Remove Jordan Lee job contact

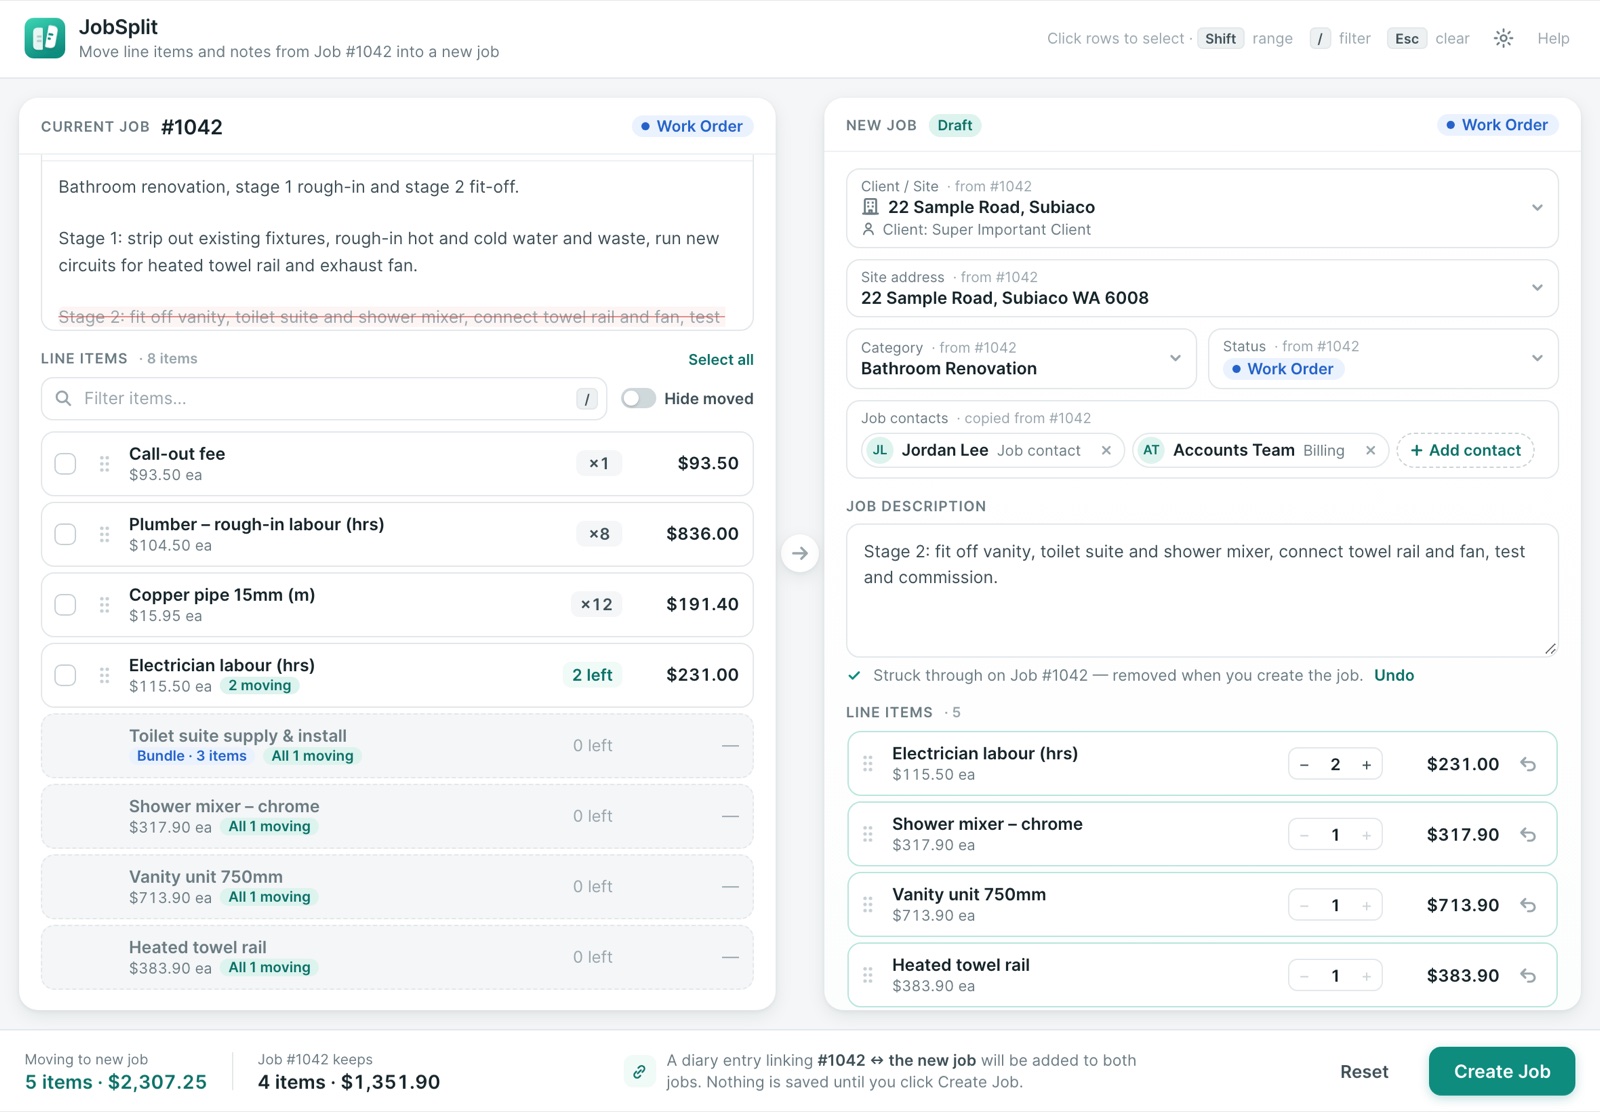pos(1106,451)
